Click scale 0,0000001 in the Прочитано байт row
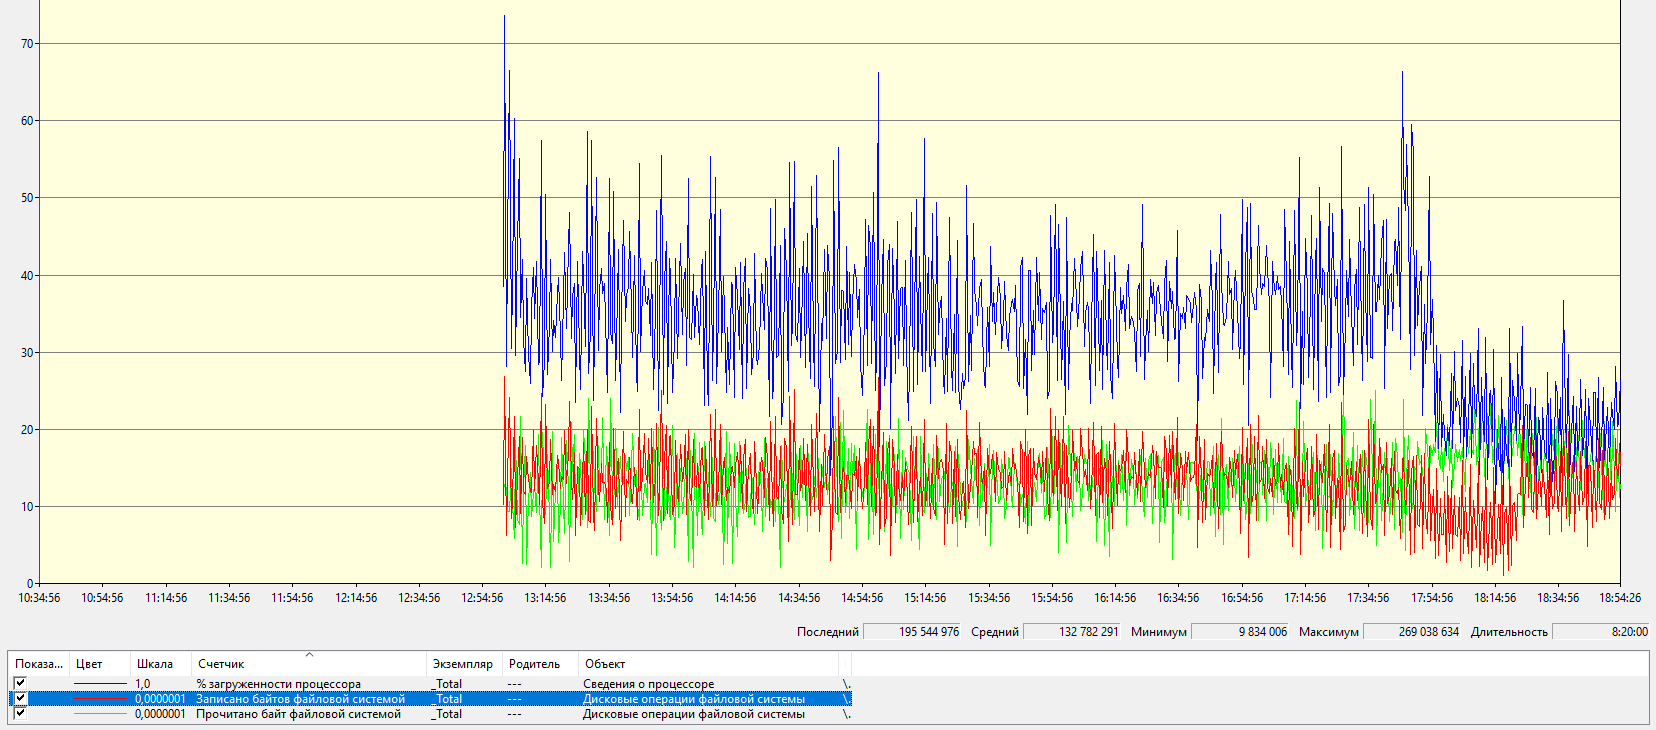Viewport: 1656px width, 730px height. tap(160, 714)
